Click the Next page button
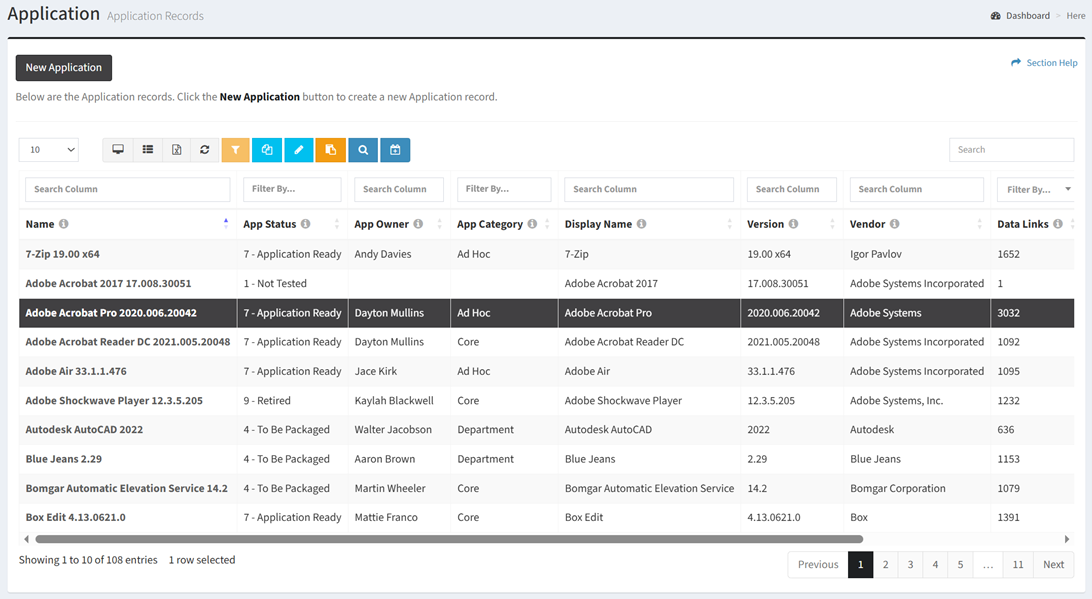The image size is (1092, 599). [x=1053, y=565]
